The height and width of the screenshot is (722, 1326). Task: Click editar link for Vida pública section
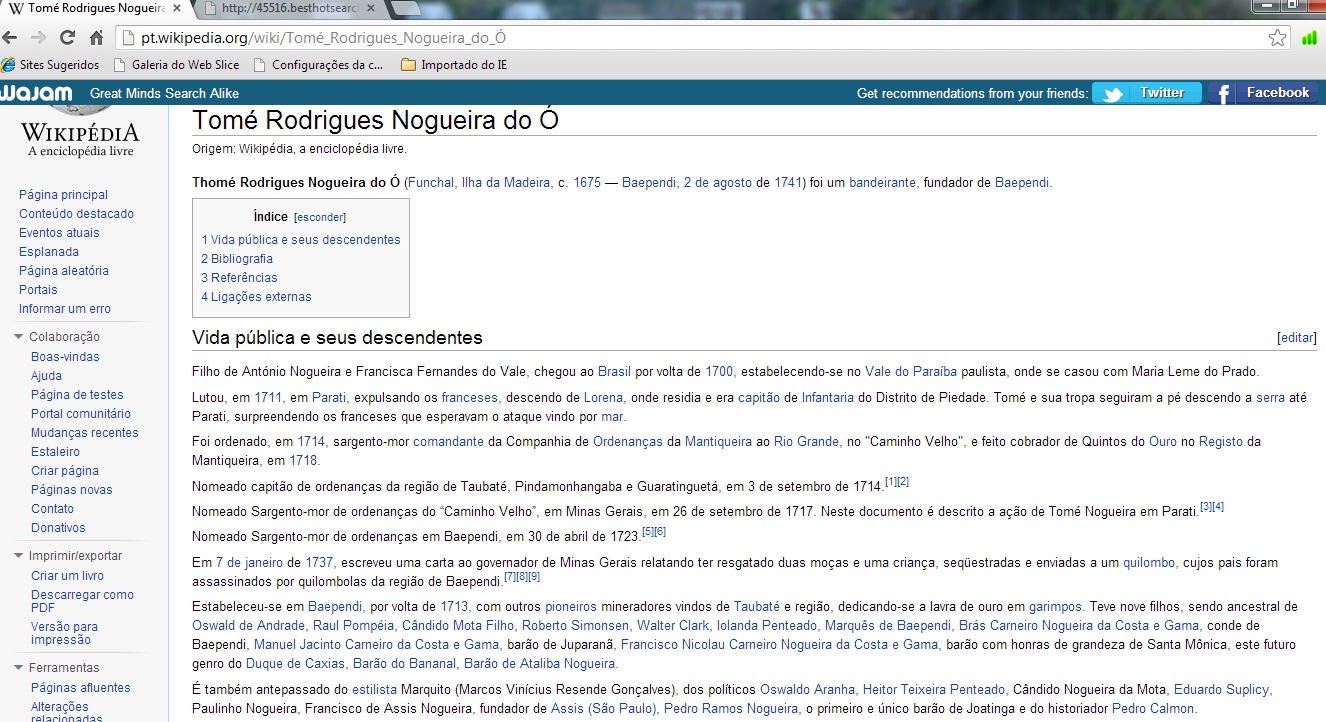(x=1297, y=338)
